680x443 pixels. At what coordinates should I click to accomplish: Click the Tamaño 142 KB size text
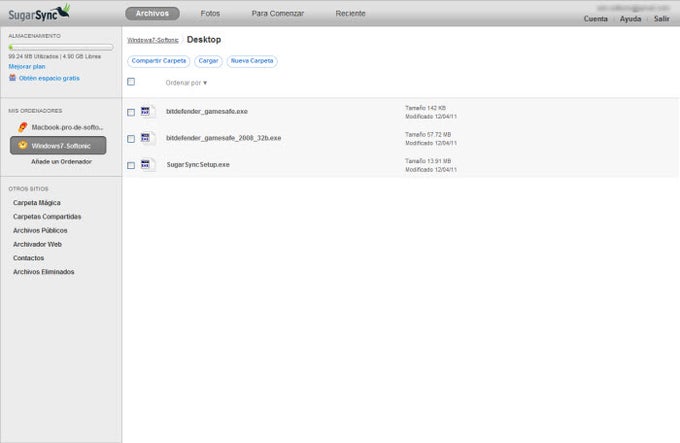425,108
